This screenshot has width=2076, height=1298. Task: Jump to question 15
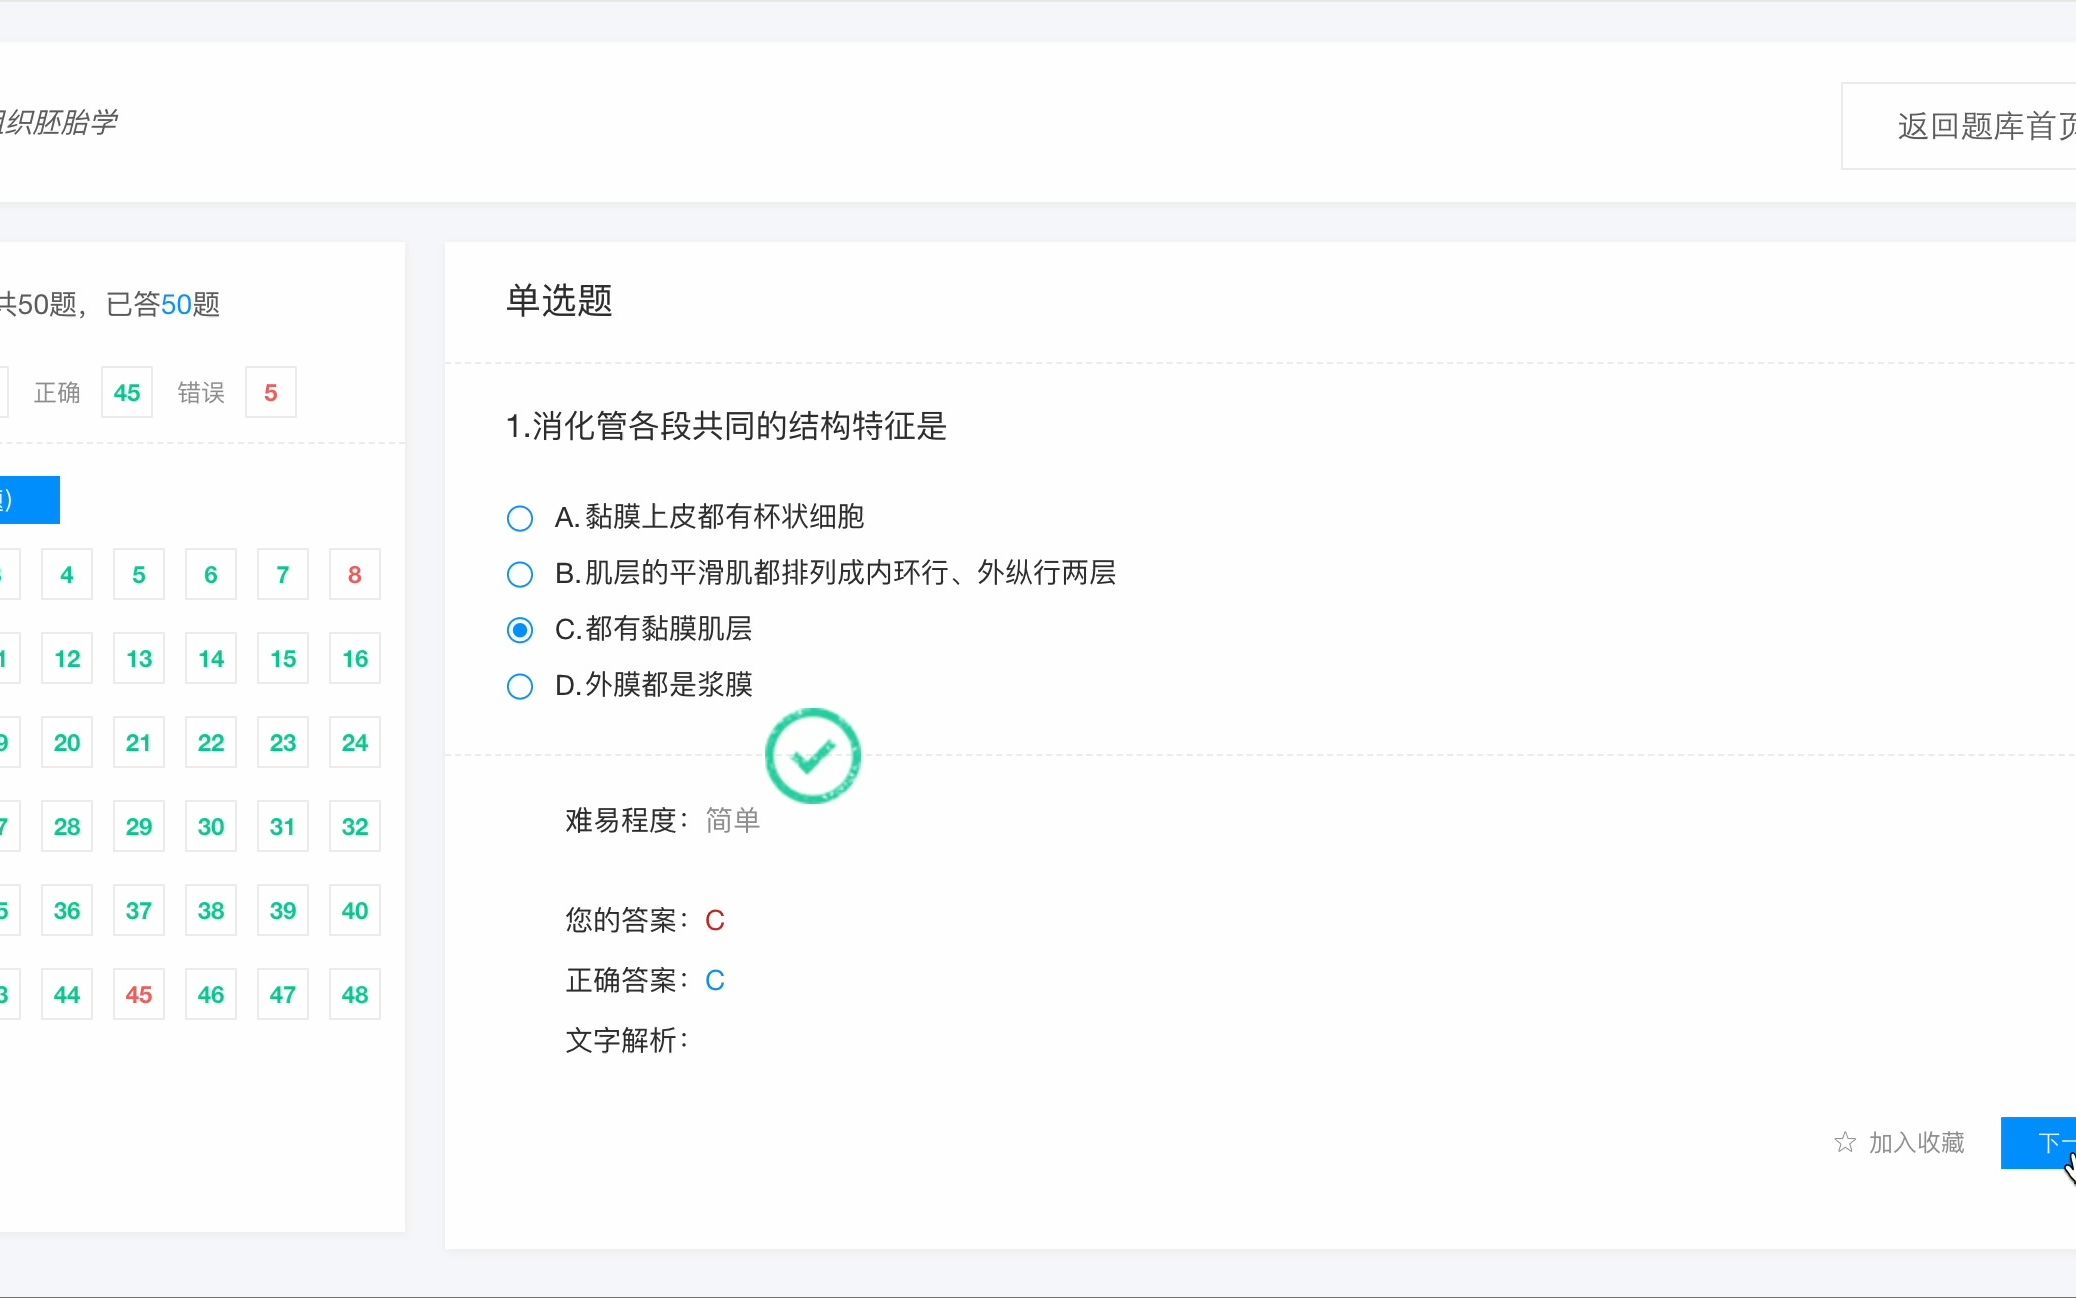(283, 659)
